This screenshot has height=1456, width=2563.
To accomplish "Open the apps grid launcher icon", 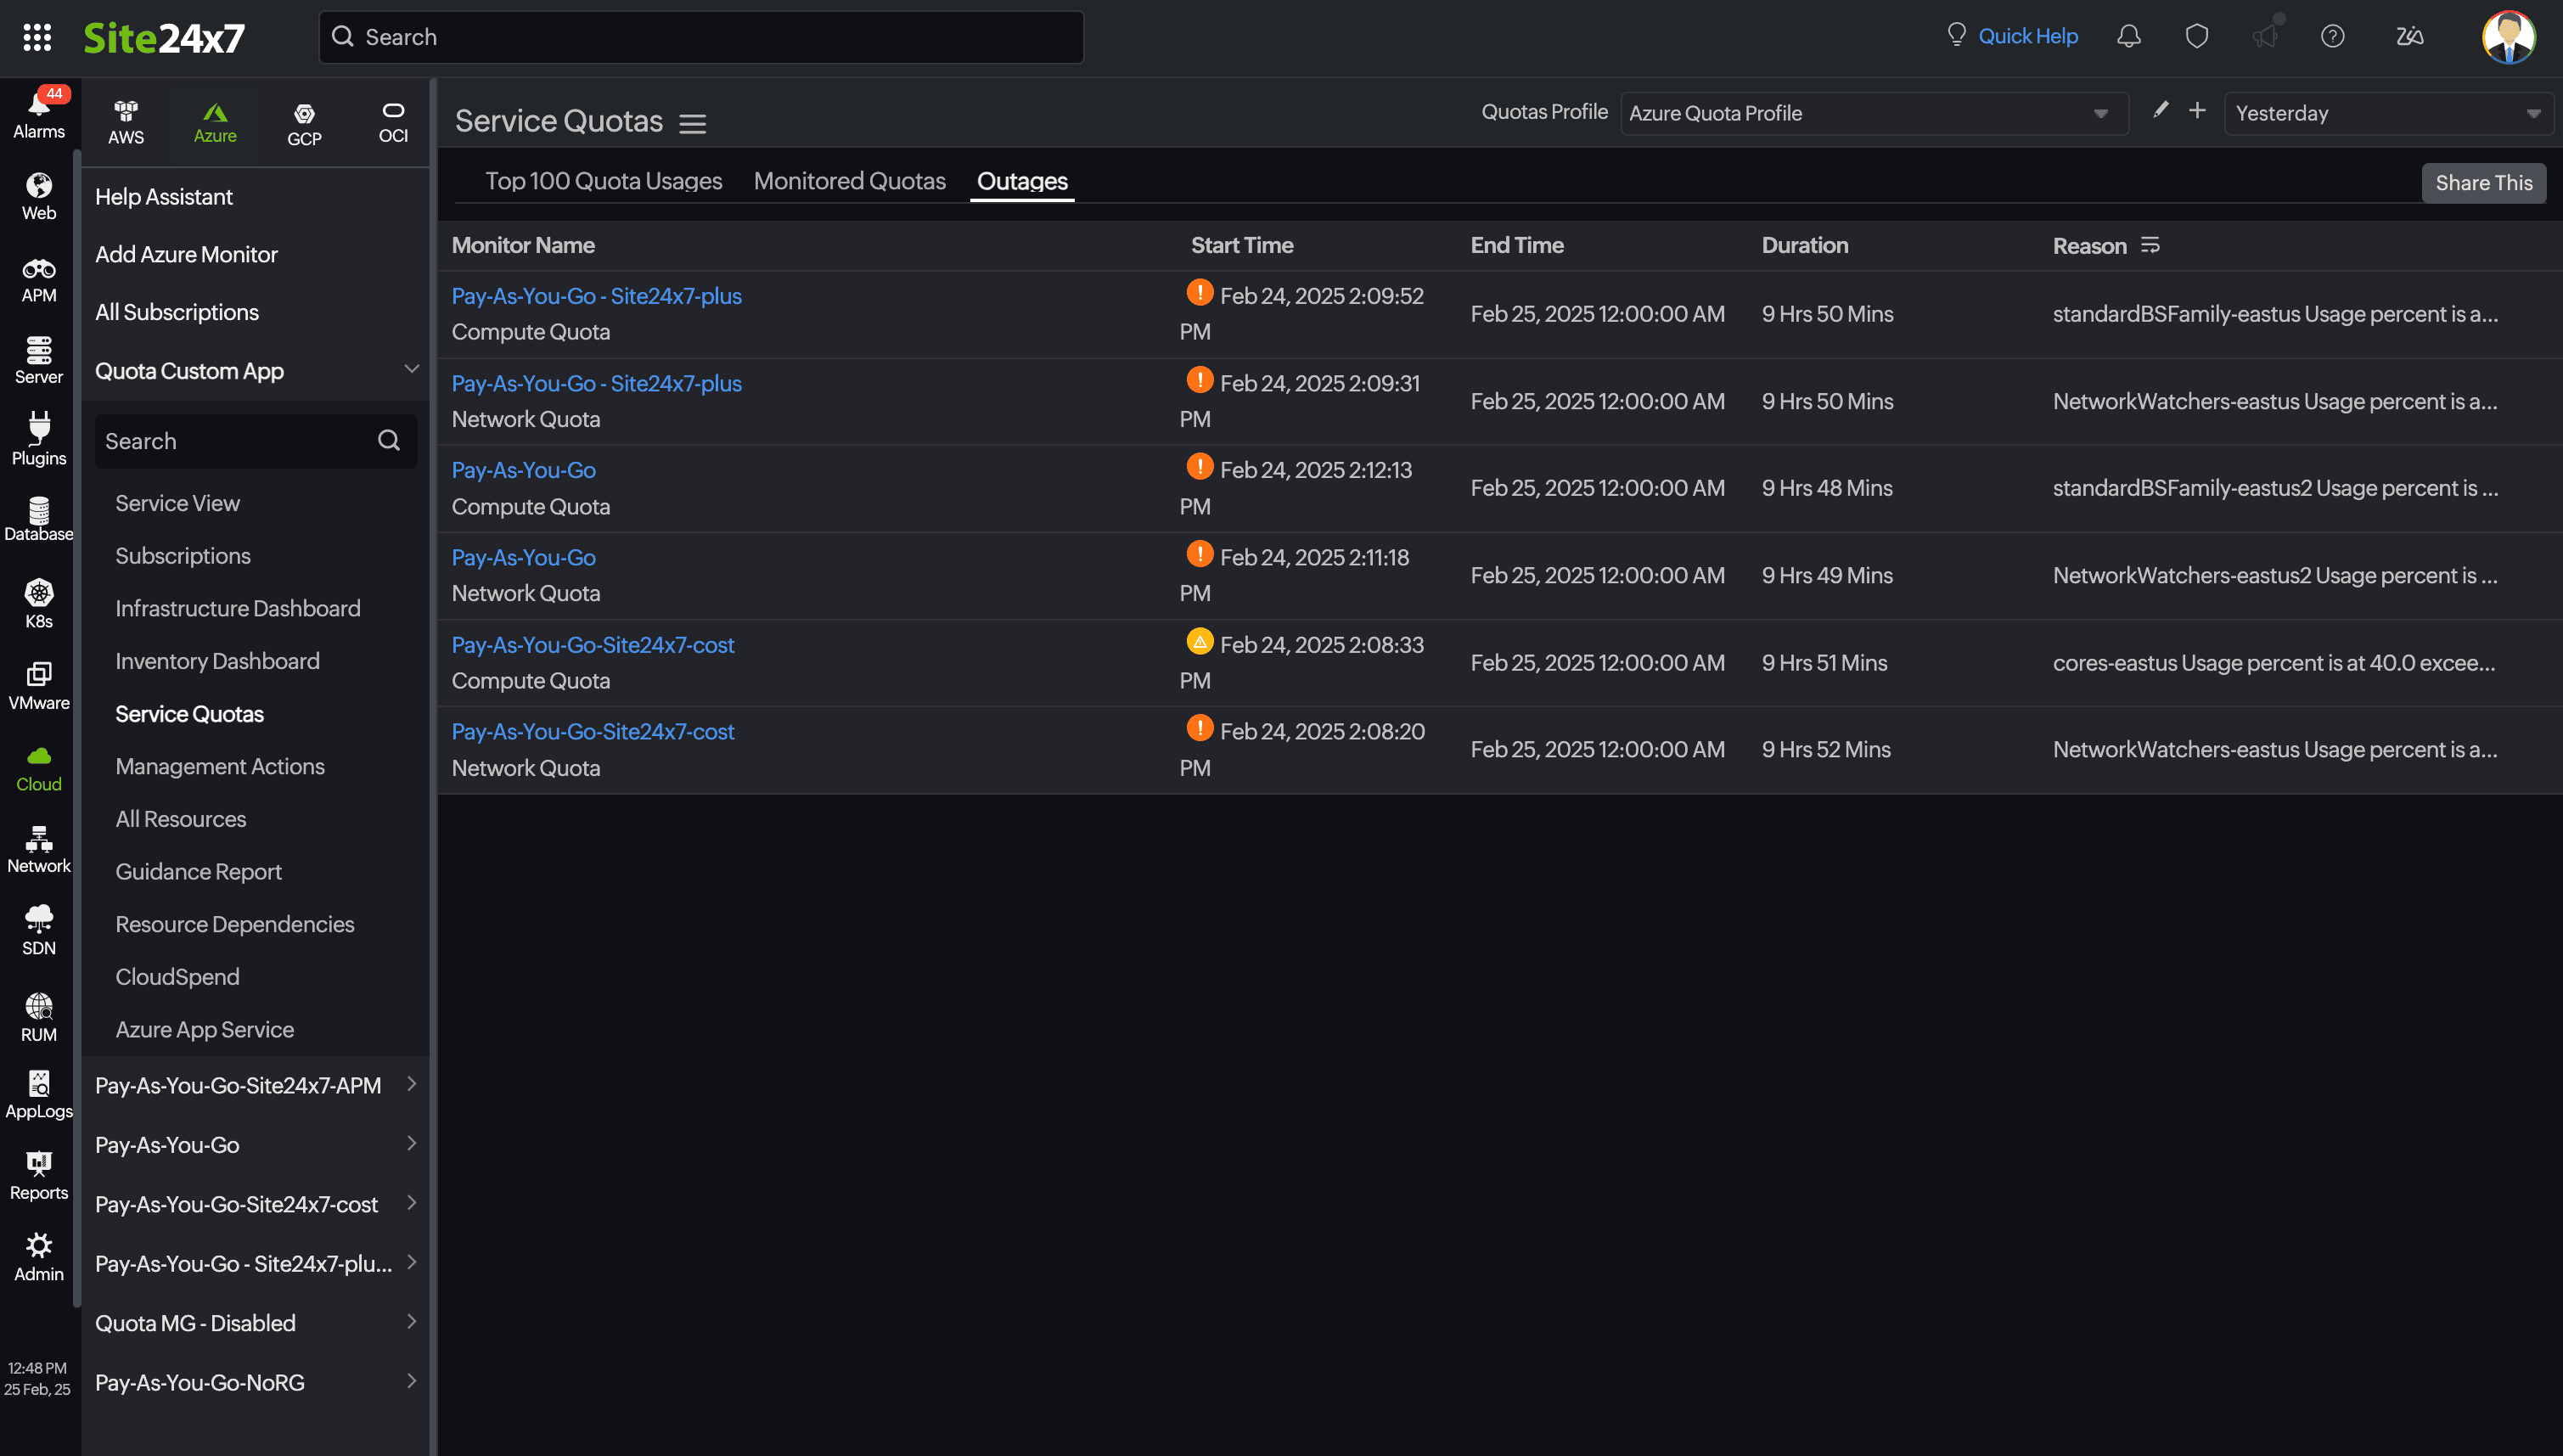I will tap(37, 37).
